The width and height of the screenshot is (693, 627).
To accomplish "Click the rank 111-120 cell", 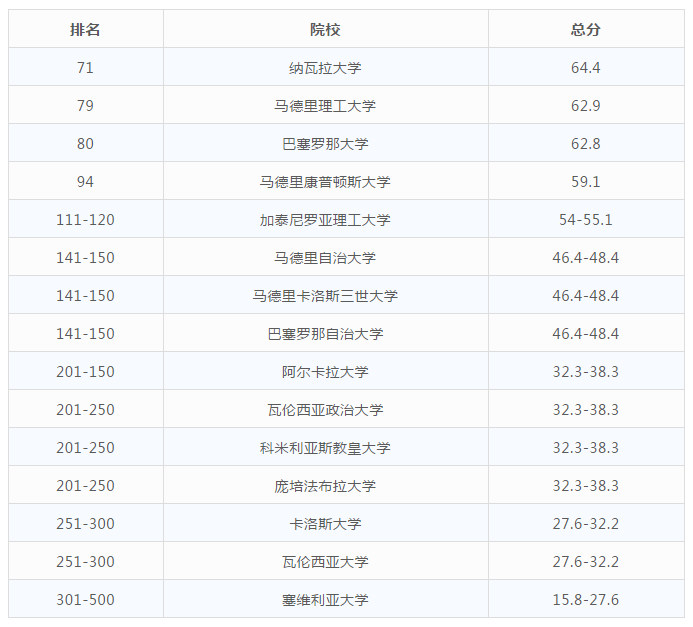I will click(x=85, y=220).
